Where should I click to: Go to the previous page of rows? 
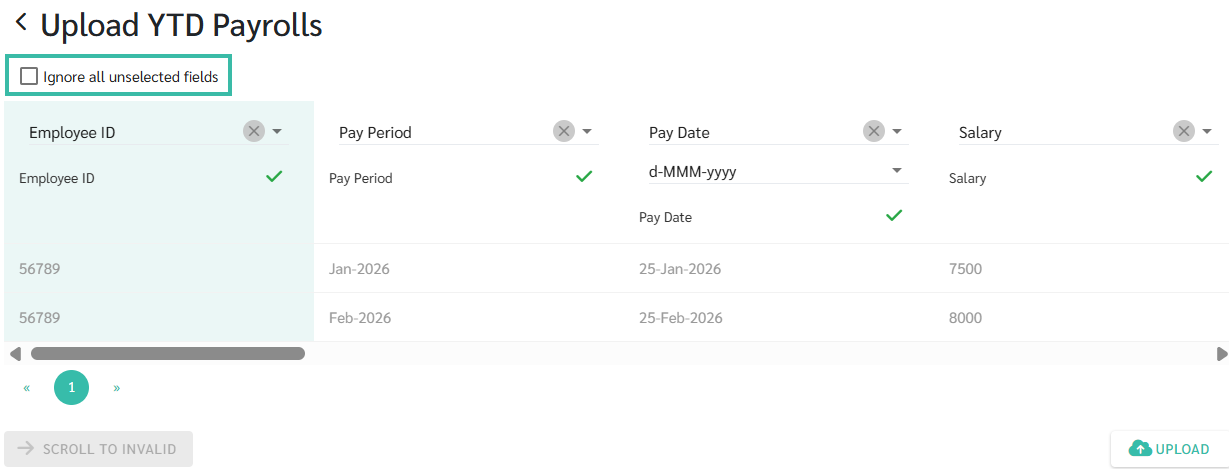point(27,387)
